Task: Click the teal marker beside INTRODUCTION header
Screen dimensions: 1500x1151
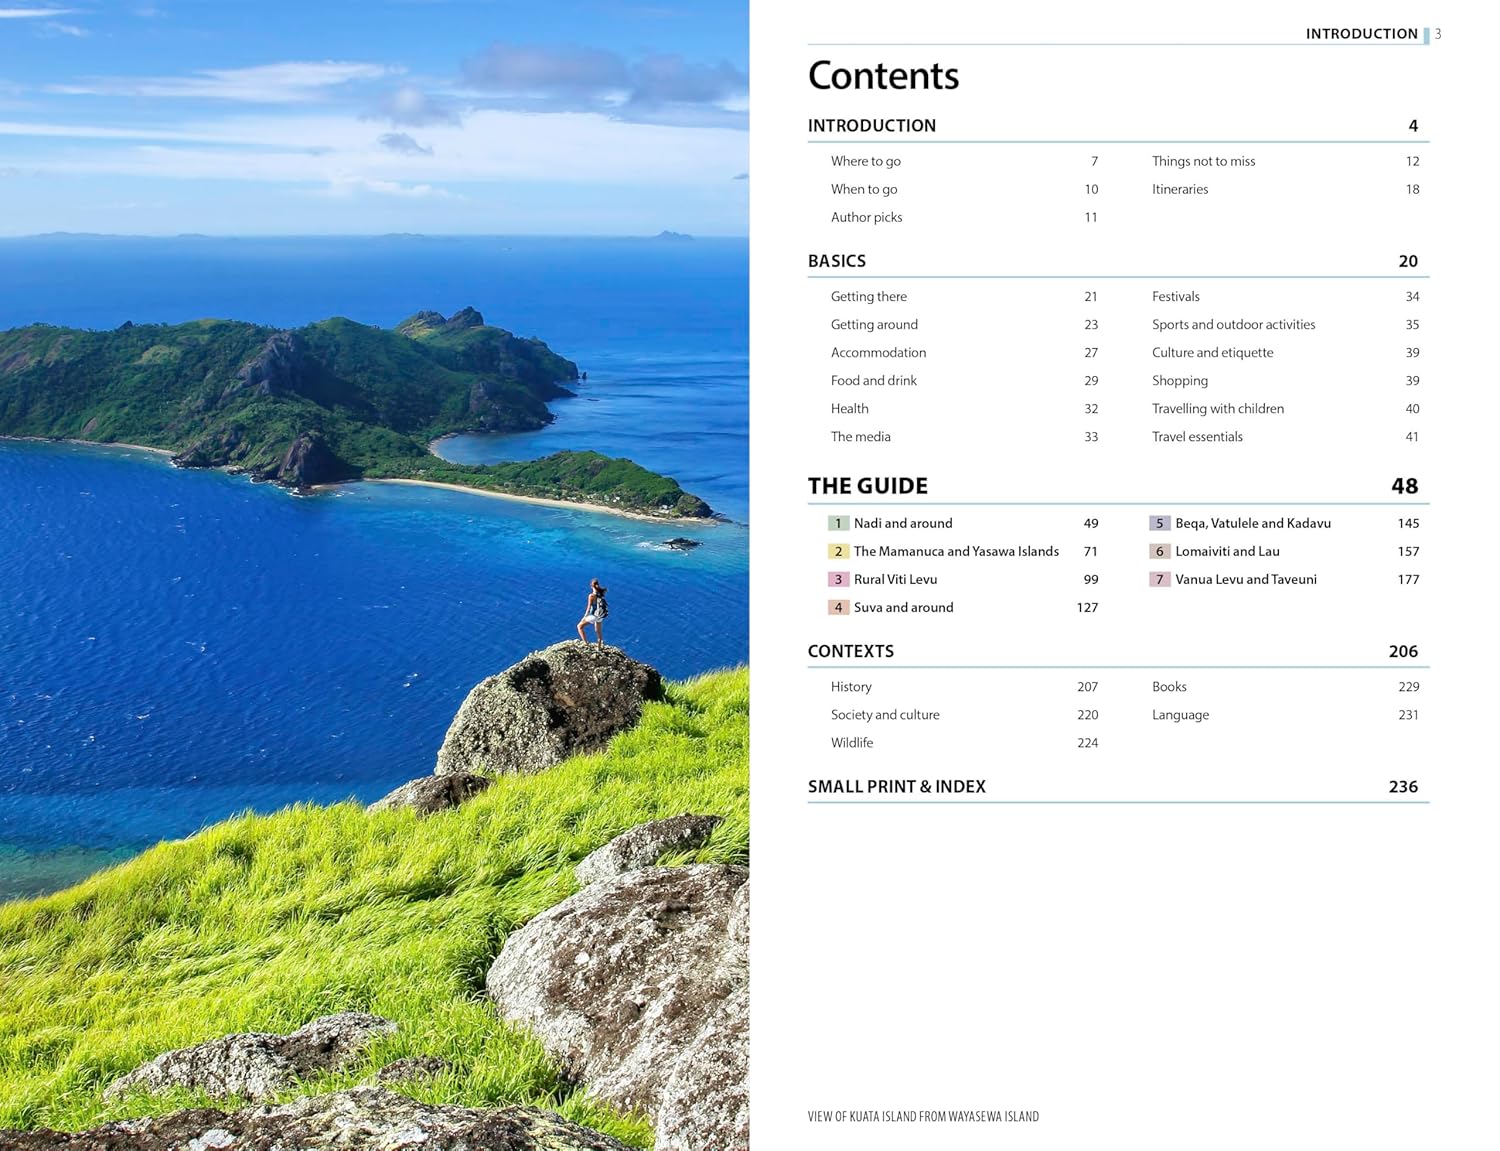Action: 1426,33
